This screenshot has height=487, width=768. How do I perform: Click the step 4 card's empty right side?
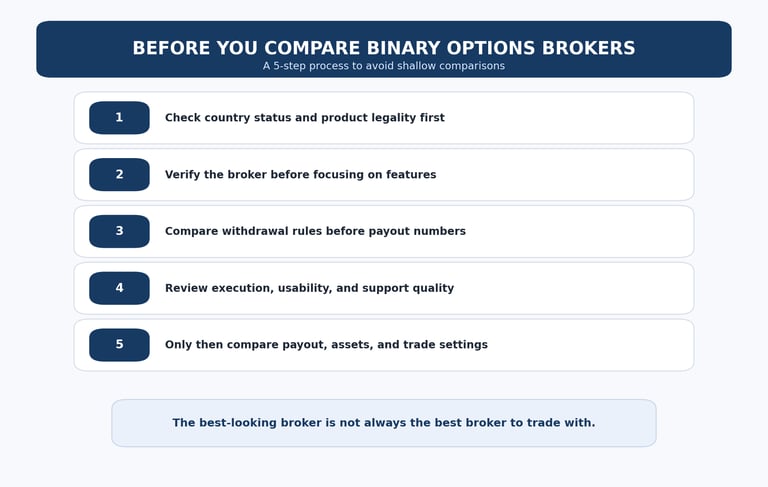coord(590,288)
